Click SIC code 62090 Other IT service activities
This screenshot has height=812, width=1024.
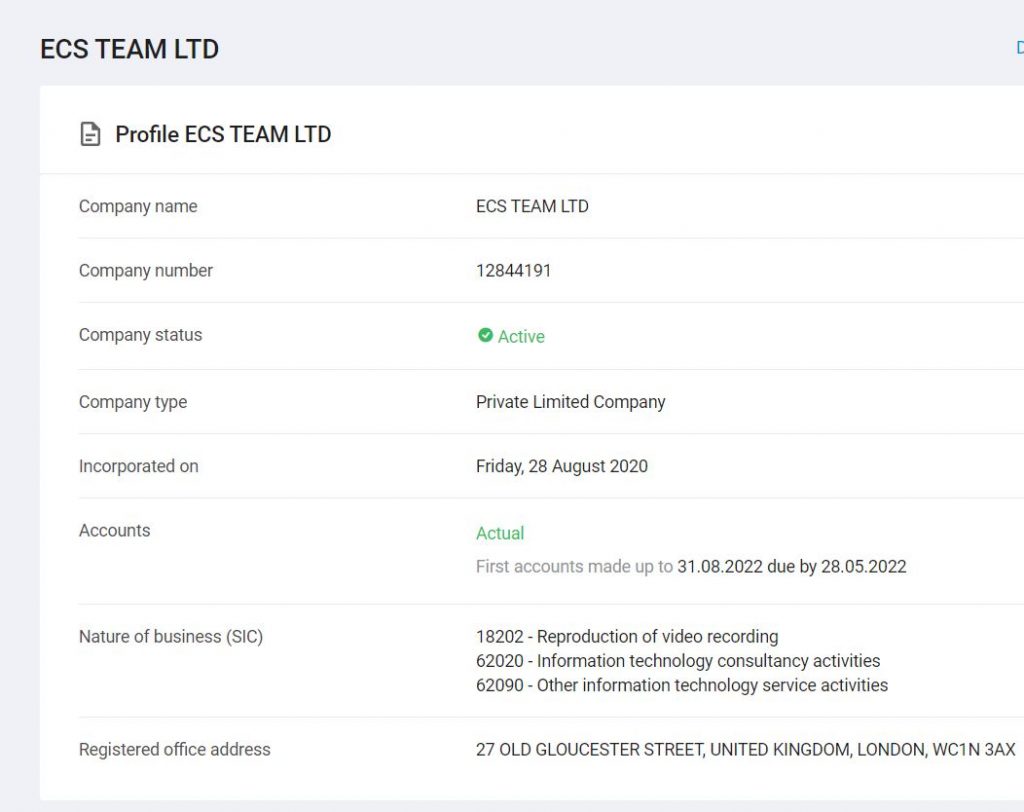tap(682, 685)
